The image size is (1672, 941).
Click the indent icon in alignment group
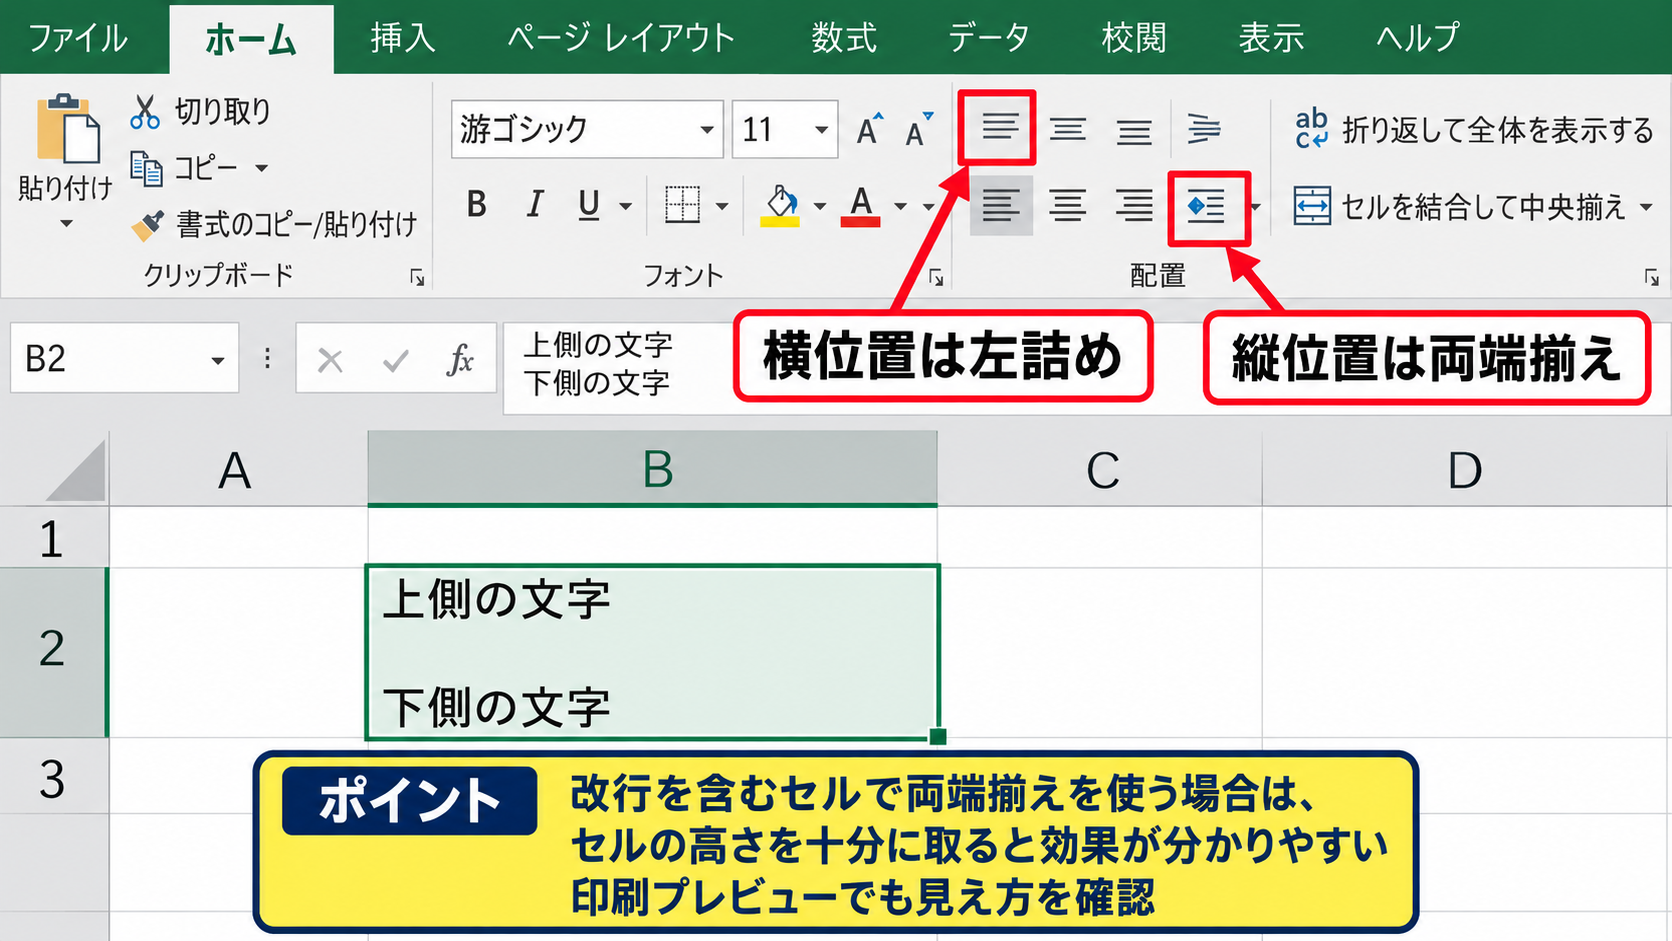[x=1206, y=207]
